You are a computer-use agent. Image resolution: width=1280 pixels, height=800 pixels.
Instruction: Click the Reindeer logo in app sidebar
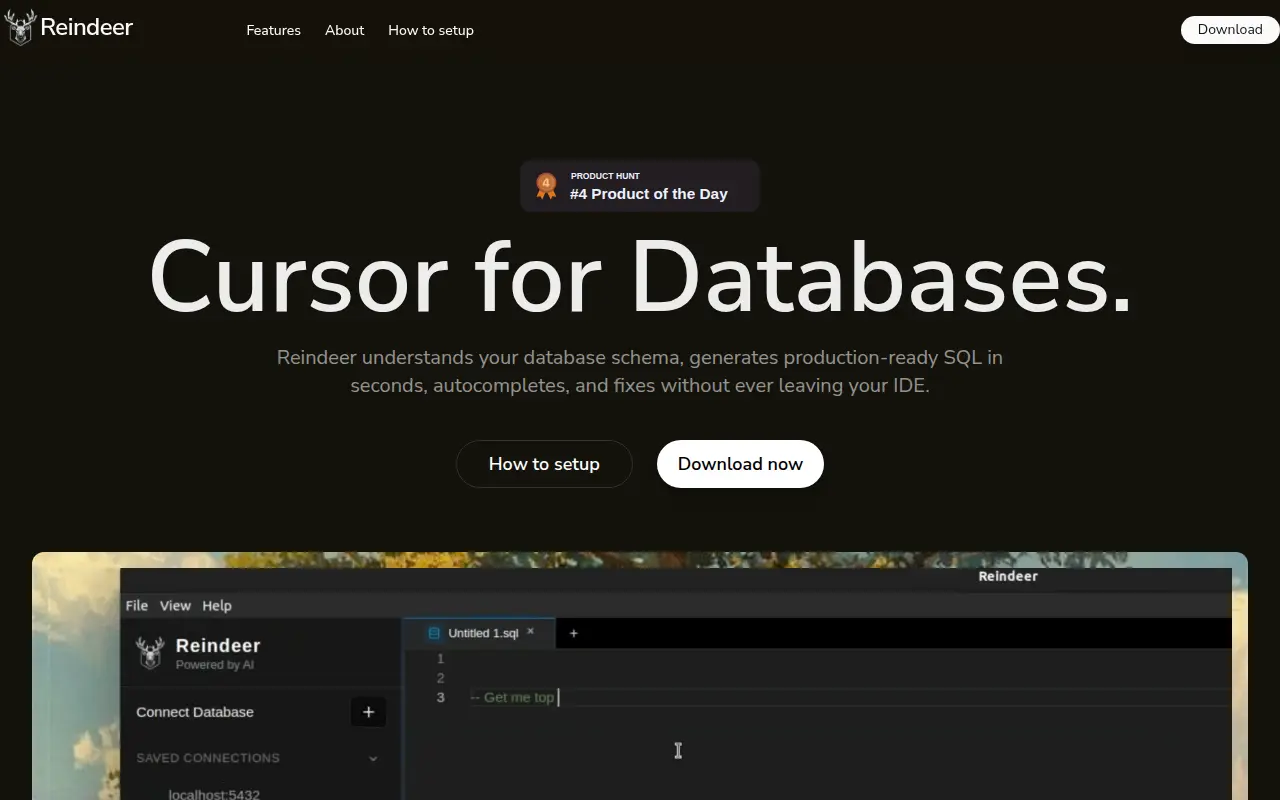point(150,653)
